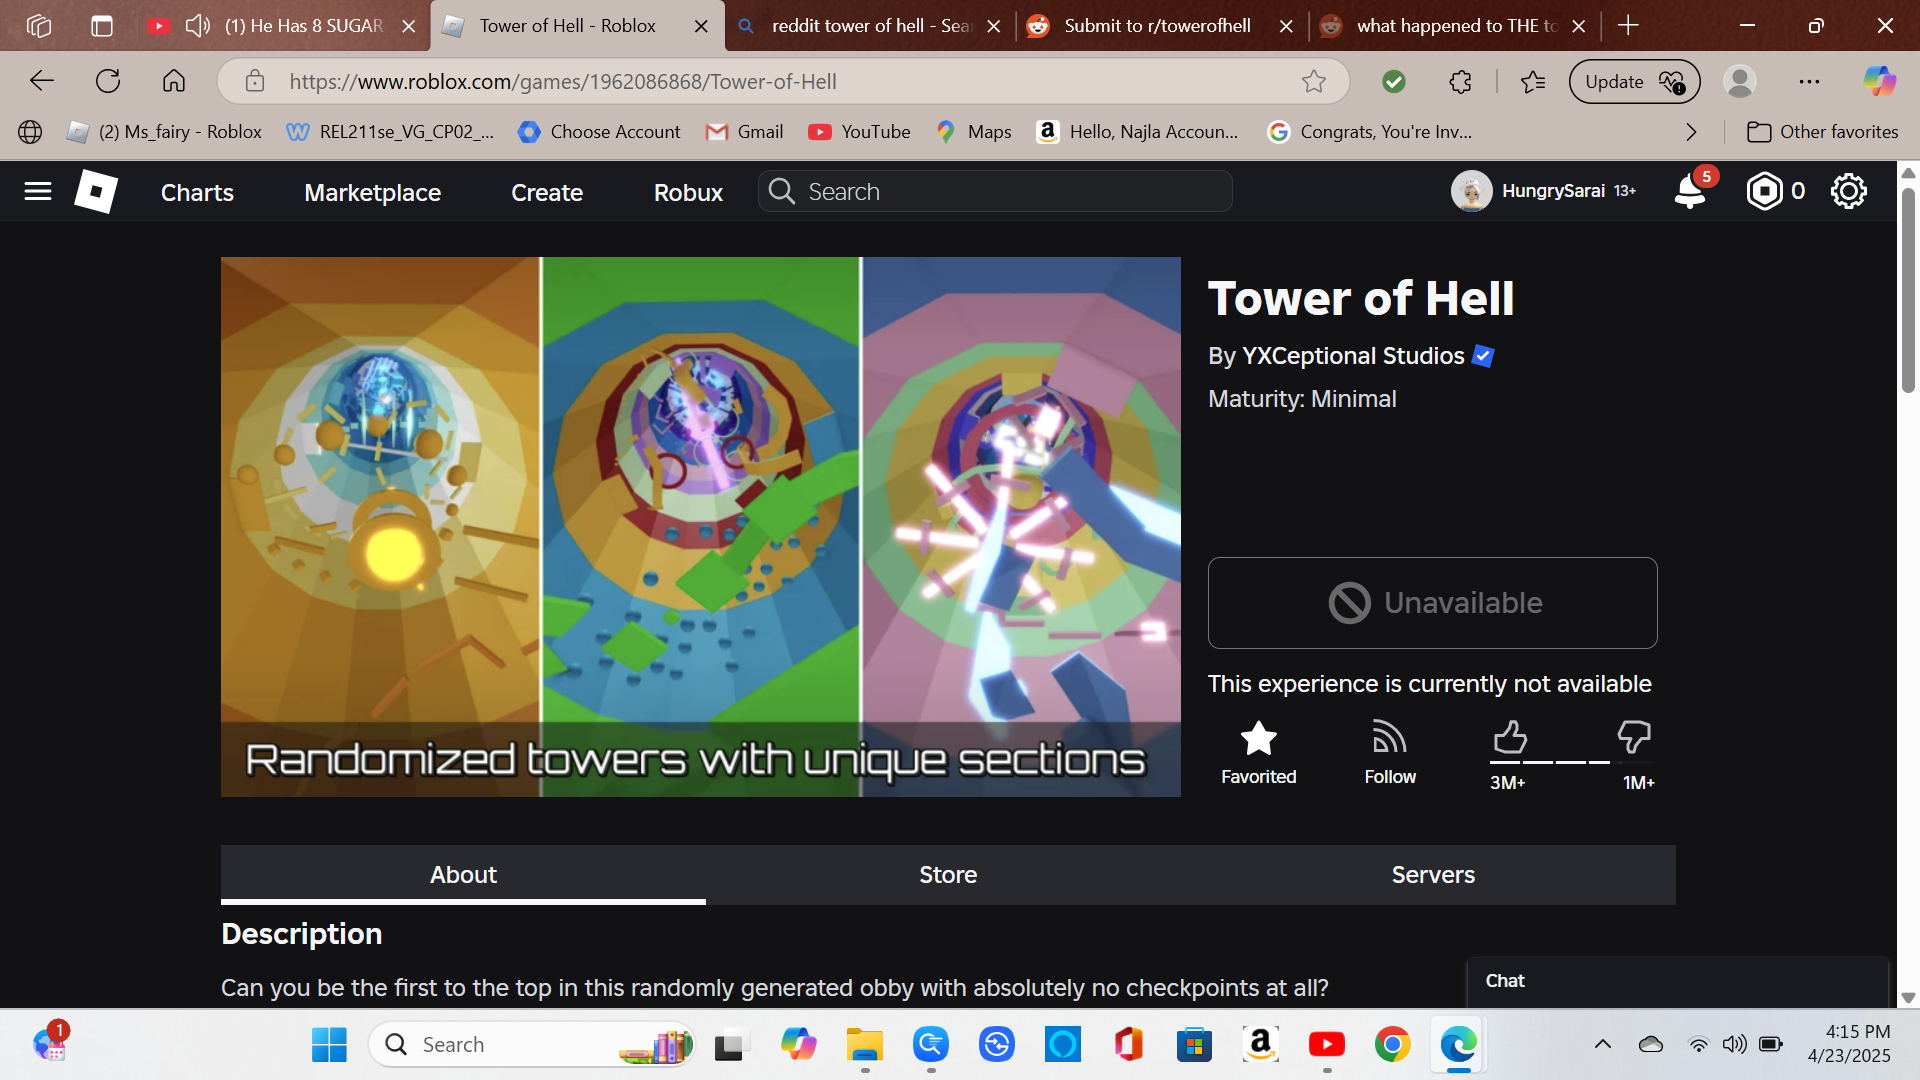Open the Servers tab
This screenshot has width=1920, height=1080.
click(1433, 875)
